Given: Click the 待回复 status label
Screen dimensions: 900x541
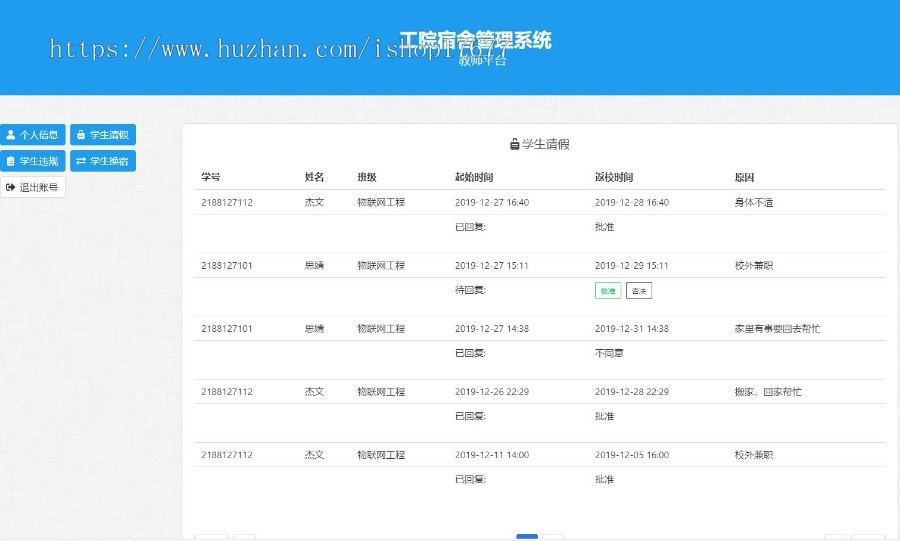Looking at the screenshot, I should 470,290.
